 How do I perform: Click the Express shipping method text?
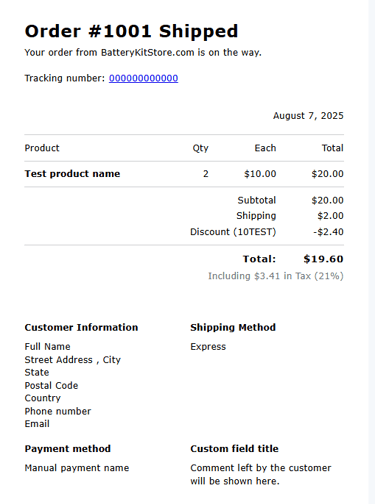tap(208, 347)
